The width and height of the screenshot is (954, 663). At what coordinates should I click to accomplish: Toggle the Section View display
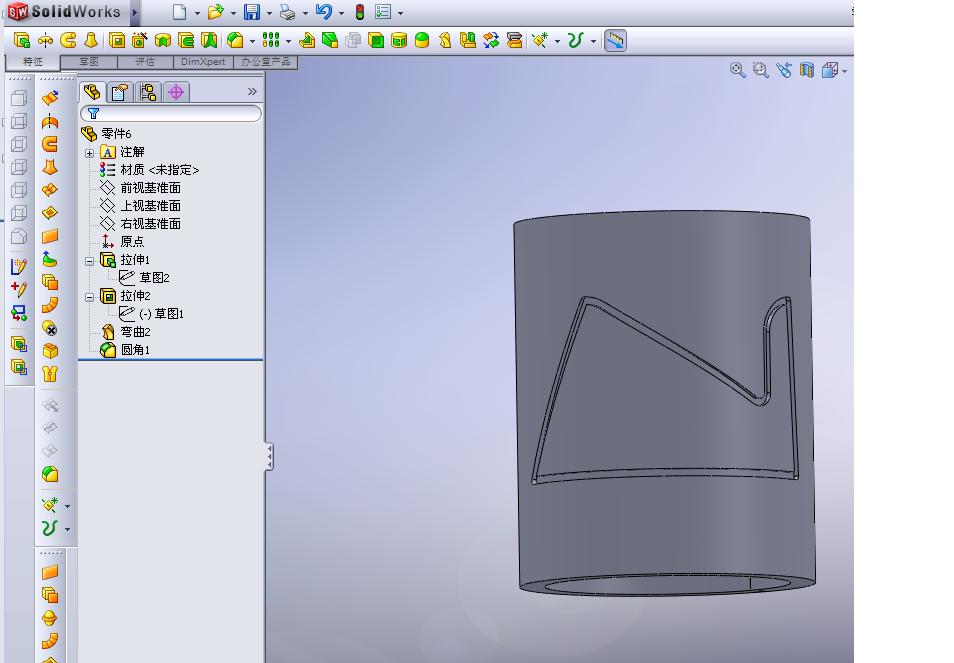[x=807, y=71]
